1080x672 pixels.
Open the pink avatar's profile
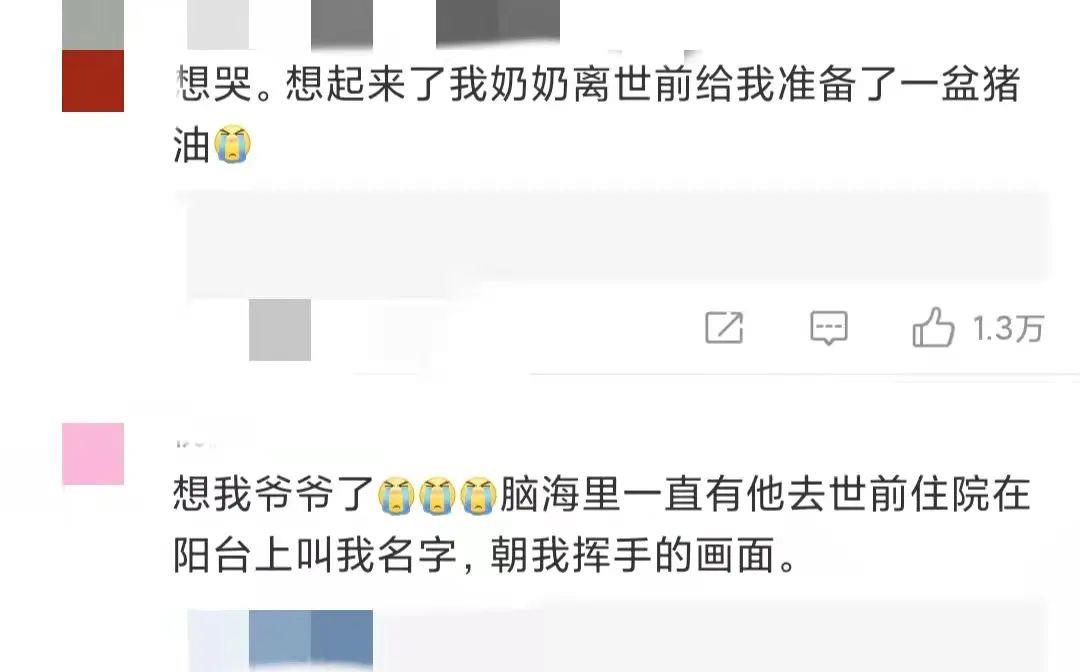click(93, 454)
